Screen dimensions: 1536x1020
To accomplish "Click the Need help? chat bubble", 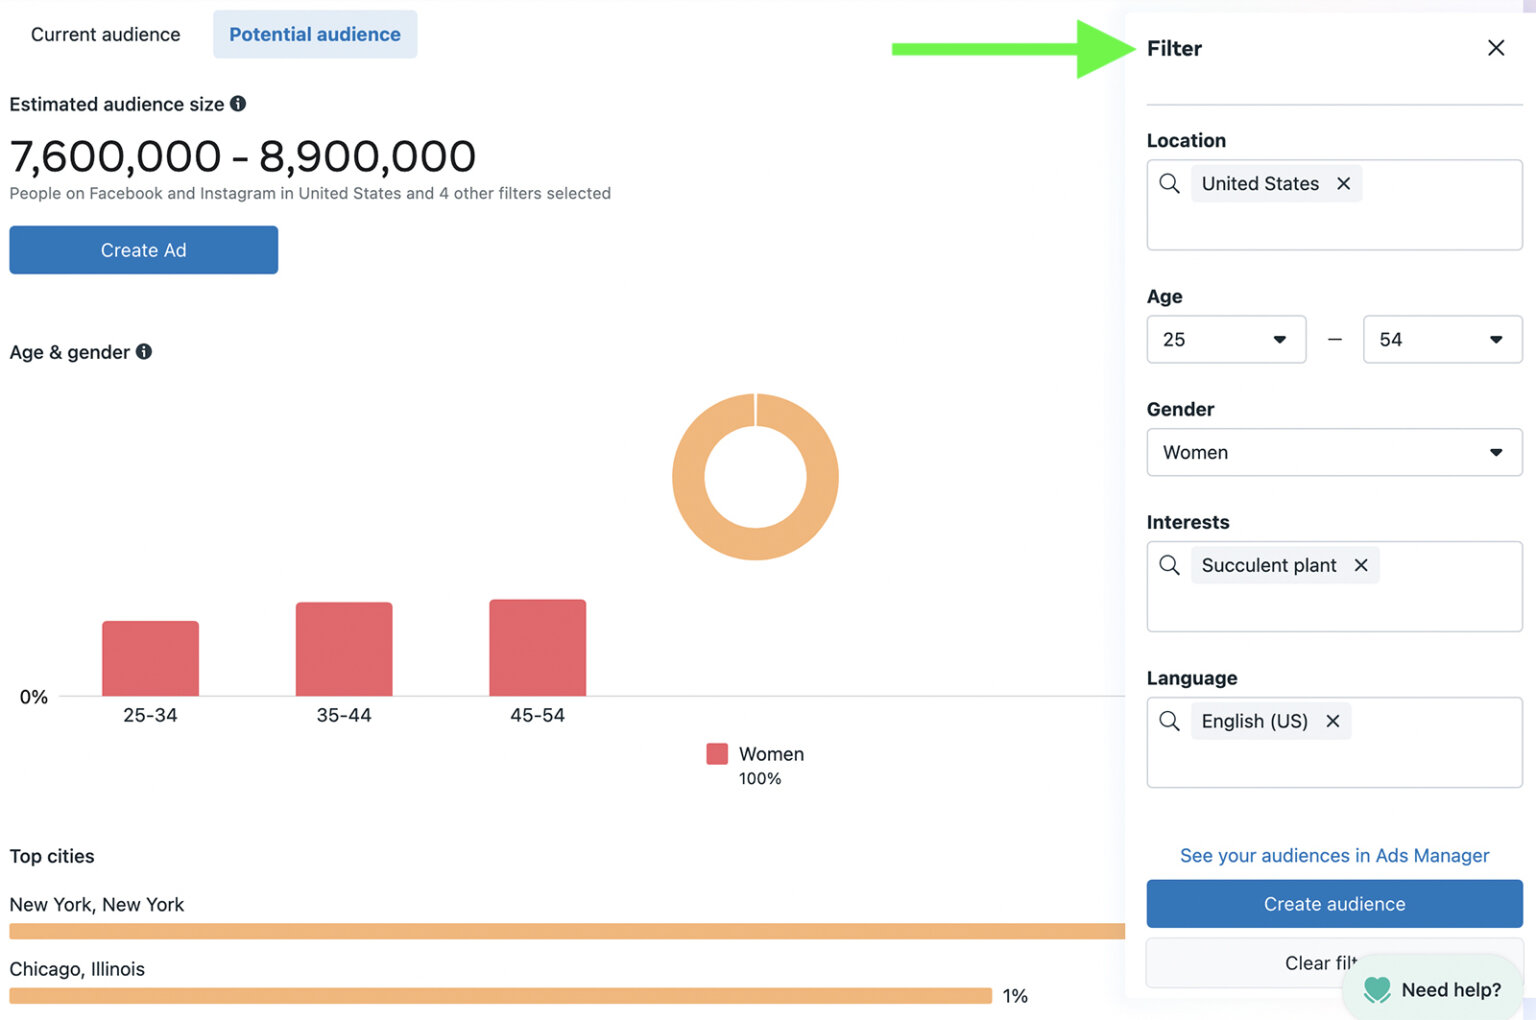I will coord(1432,989).
